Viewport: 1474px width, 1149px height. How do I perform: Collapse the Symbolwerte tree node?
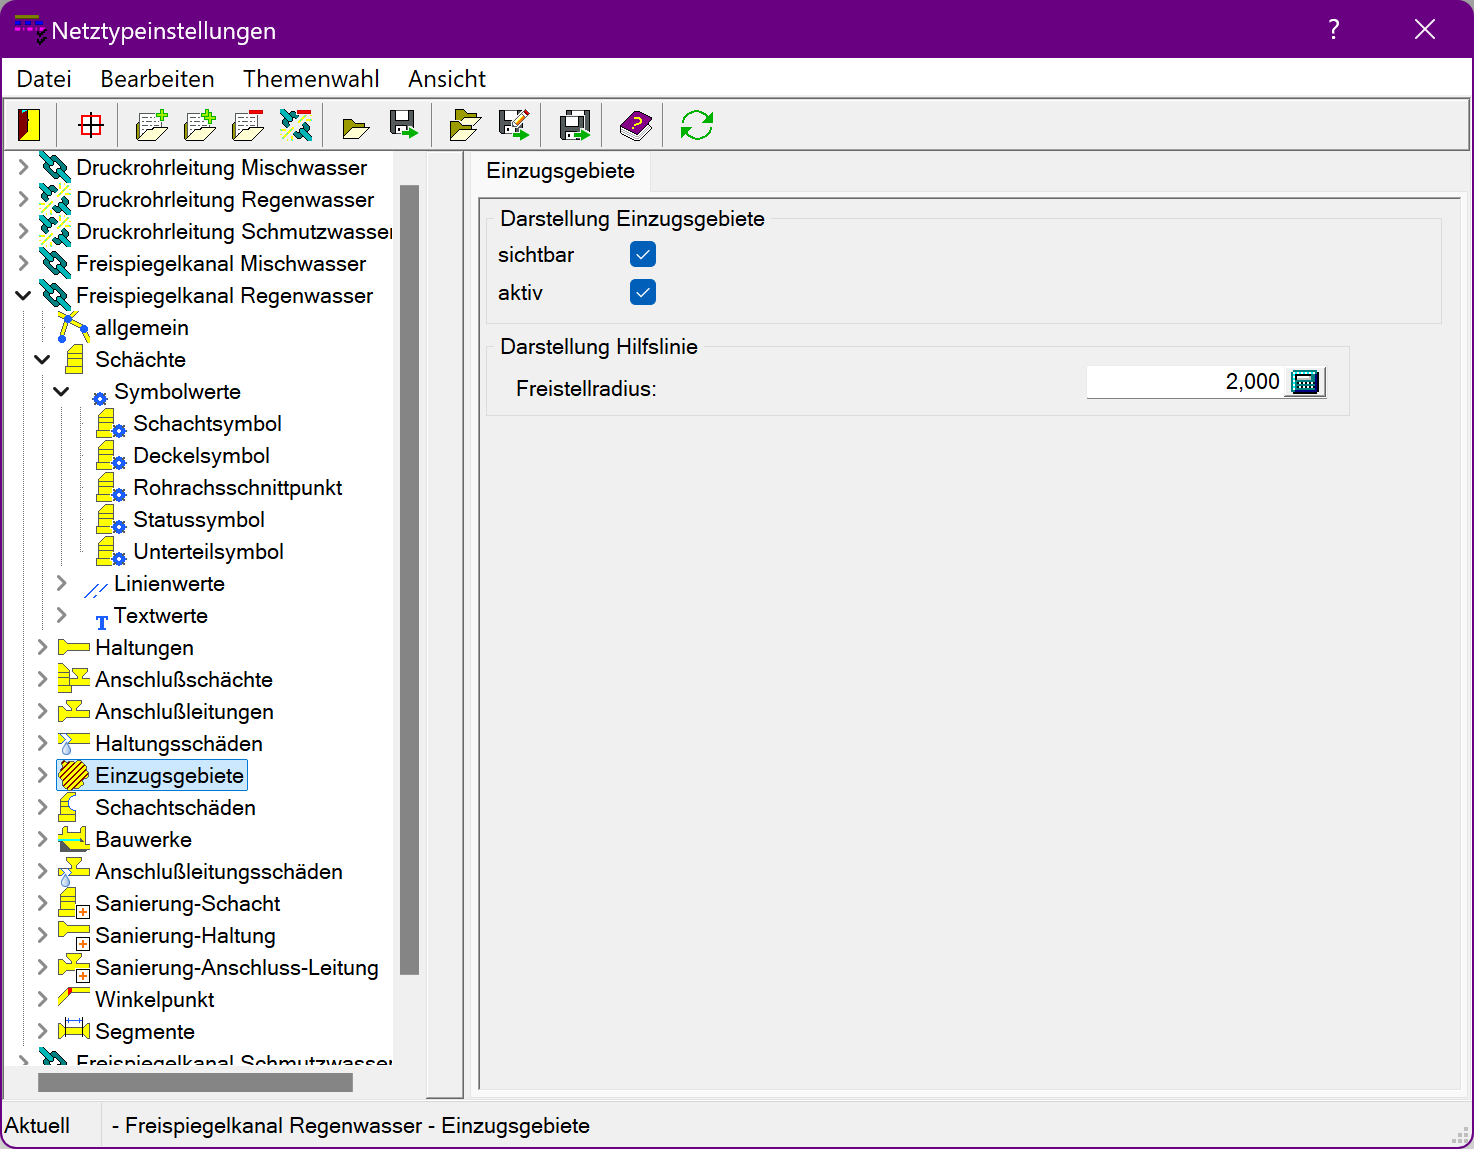(62, 392)
